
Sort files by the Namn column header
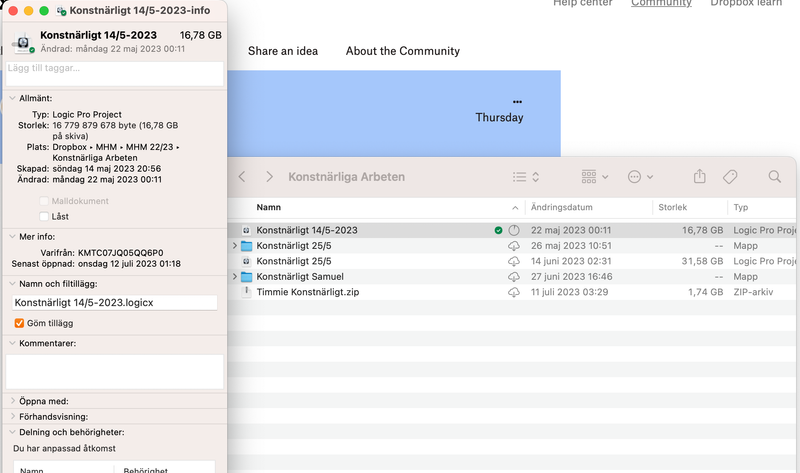click(x=270, y=208)
